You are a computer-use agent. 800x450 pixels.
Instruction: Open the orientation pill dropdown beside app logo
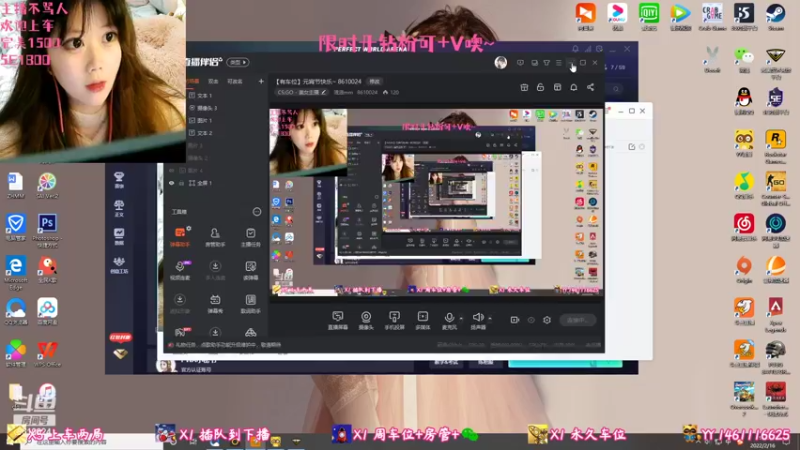pyautogui.click(x=238, y=62)
